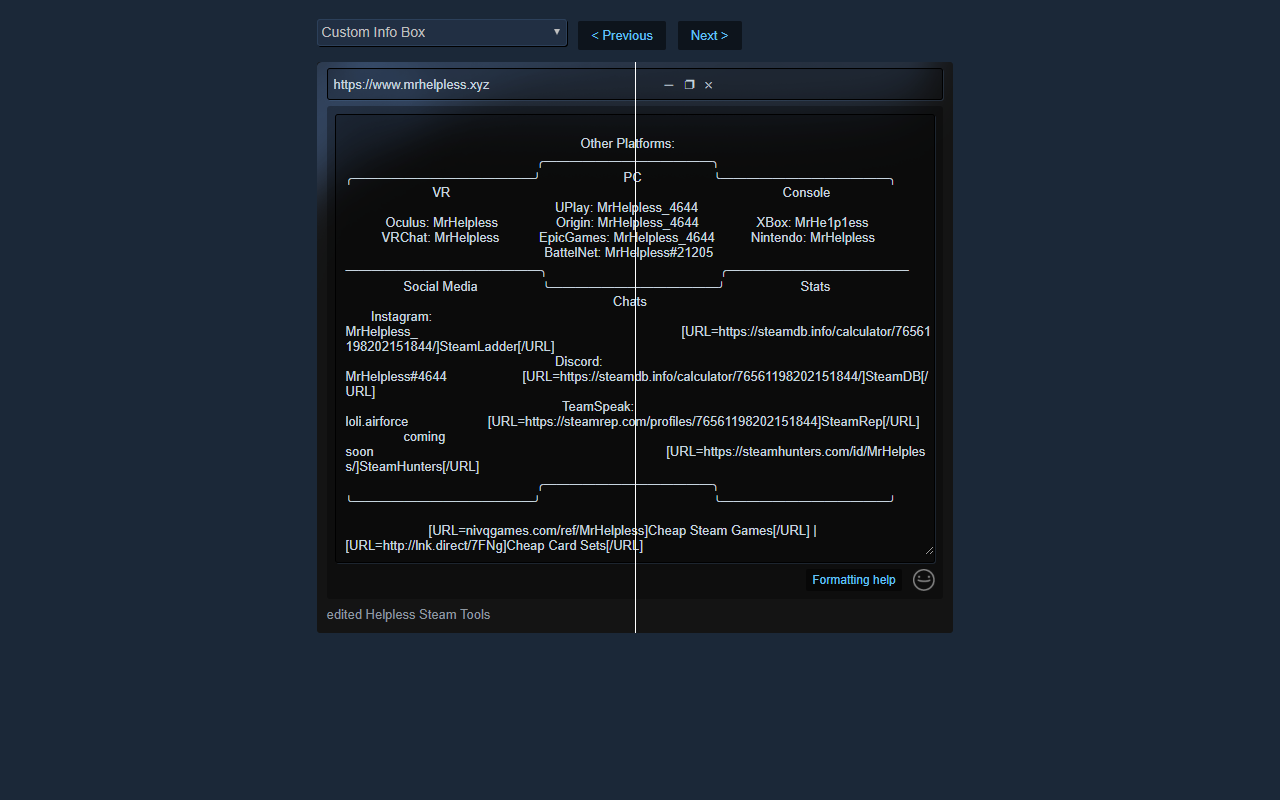1280x800 pixels.
Task: Click the 'Discord:' label text
Action: pos(579,362)
